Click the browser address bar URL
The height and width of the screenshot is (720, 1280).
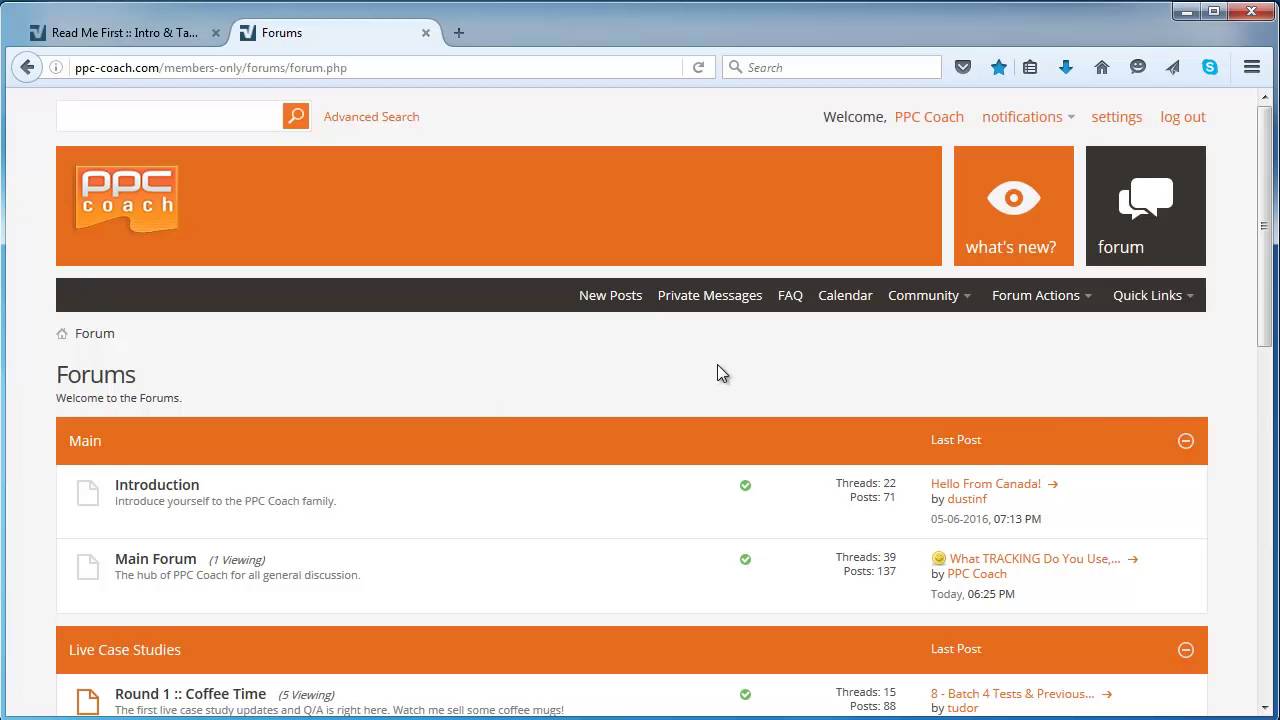pyautogui.click(x=211, y=68)
